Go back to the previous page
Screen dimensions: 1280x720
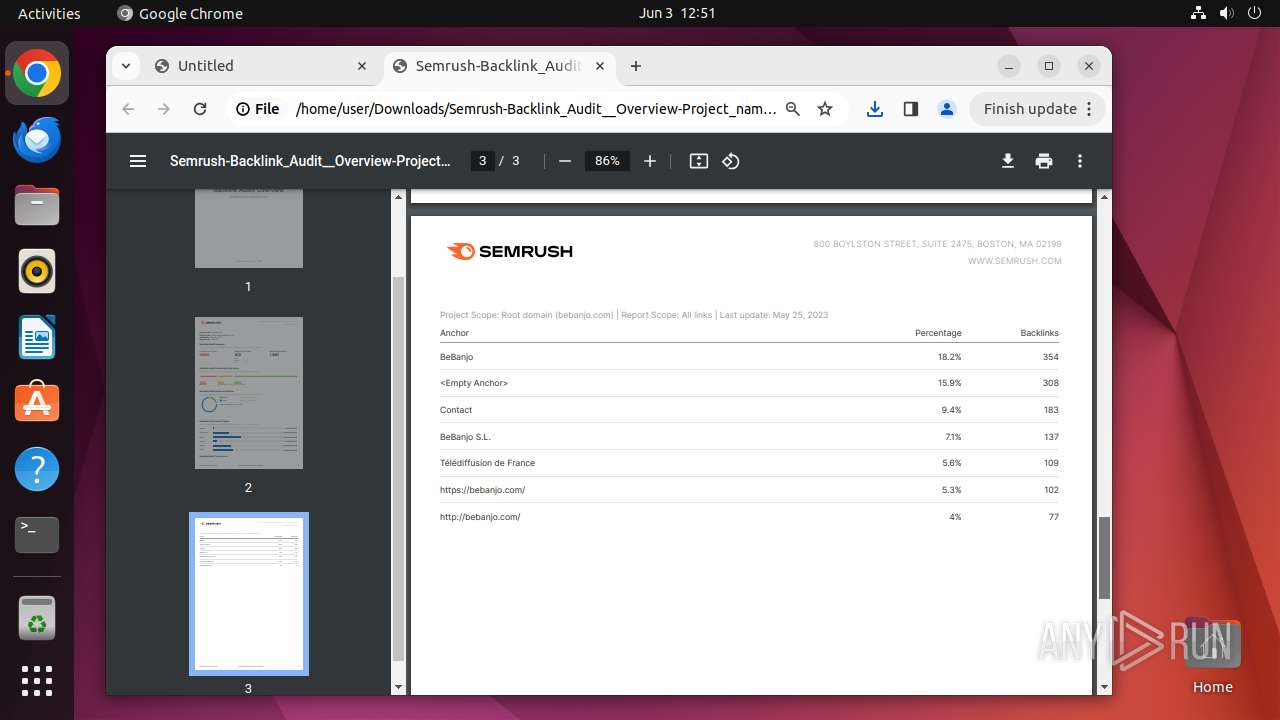128,109
